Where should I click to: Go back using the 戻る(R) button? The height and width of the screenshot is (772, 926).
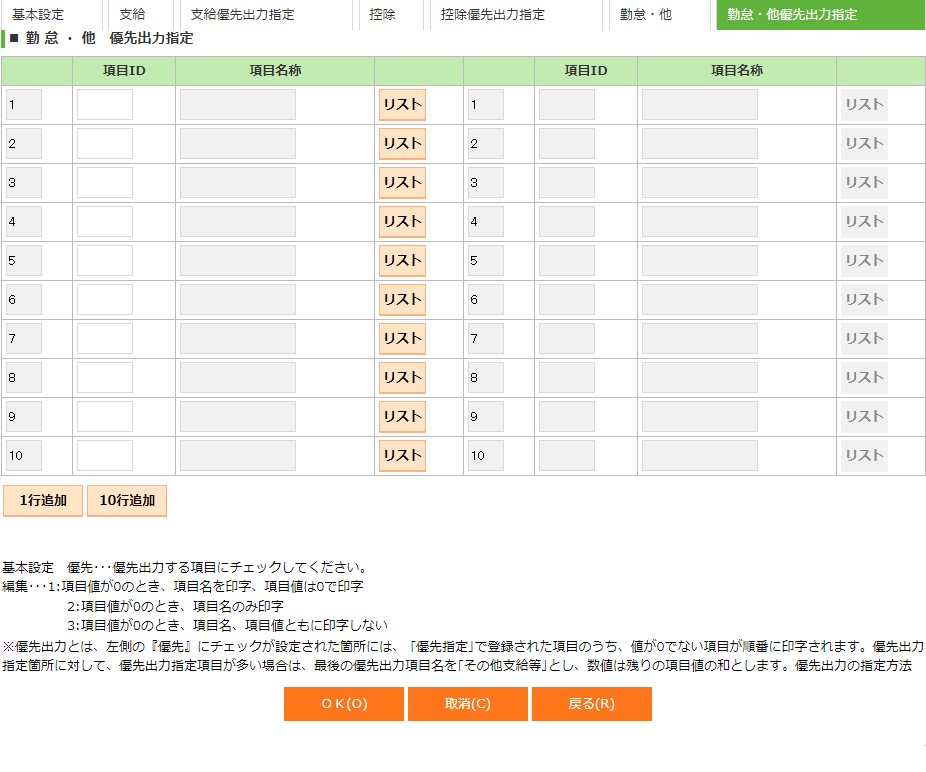pos(592,704)
